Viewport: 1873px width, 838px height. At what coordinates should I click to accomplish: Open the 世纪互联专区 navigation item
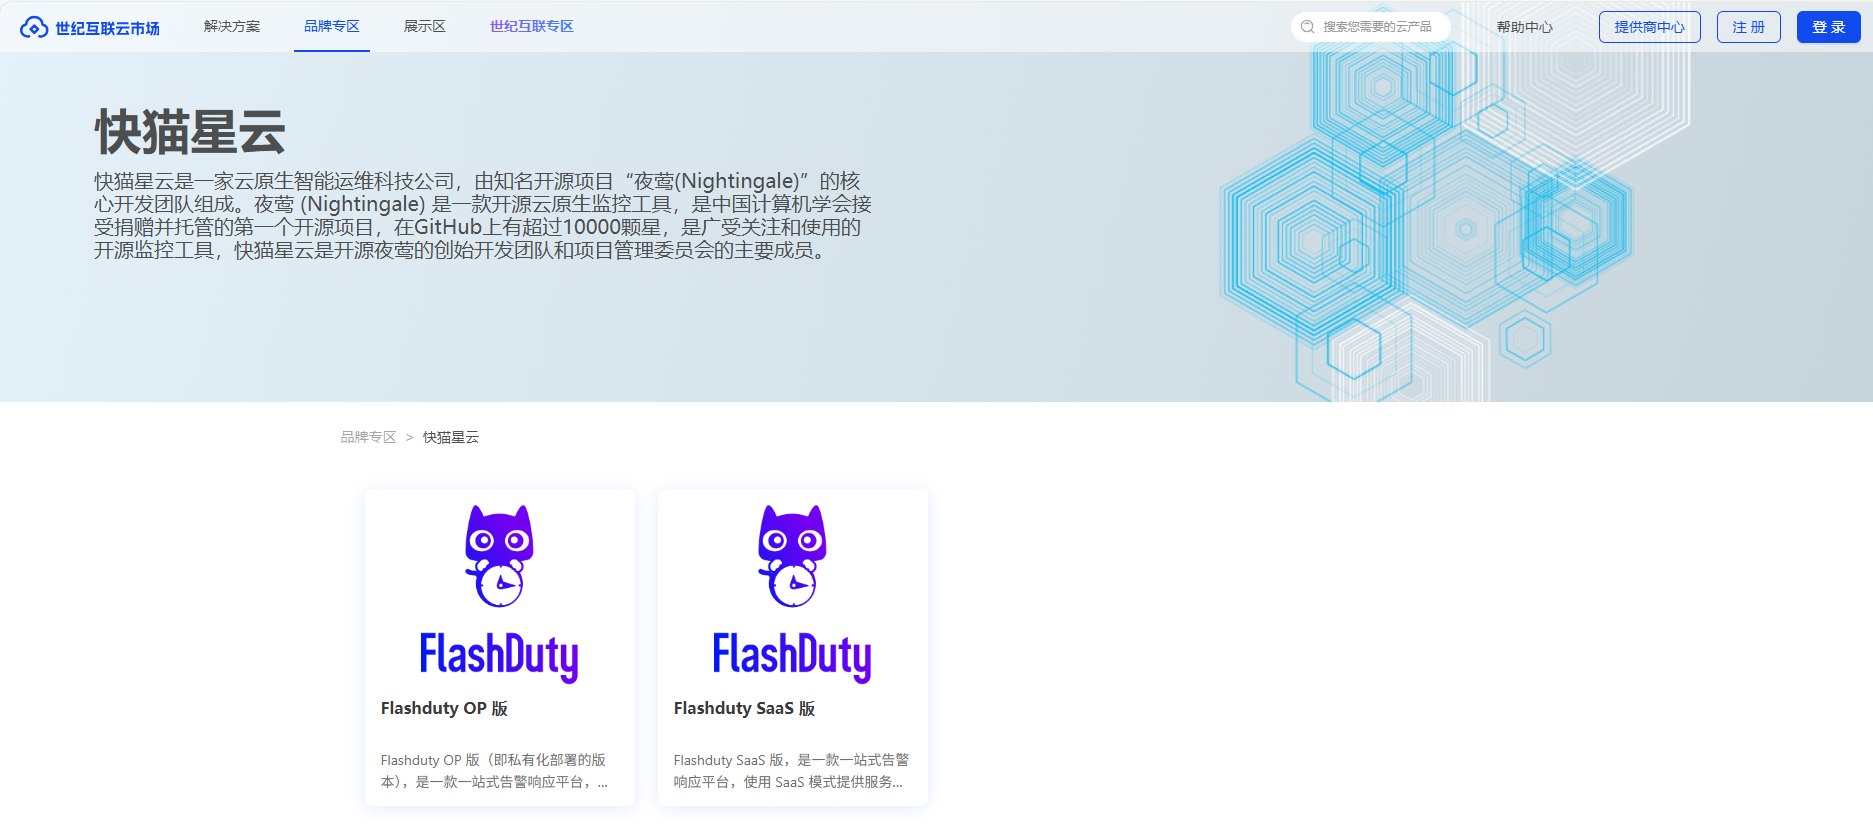[532, 26]
